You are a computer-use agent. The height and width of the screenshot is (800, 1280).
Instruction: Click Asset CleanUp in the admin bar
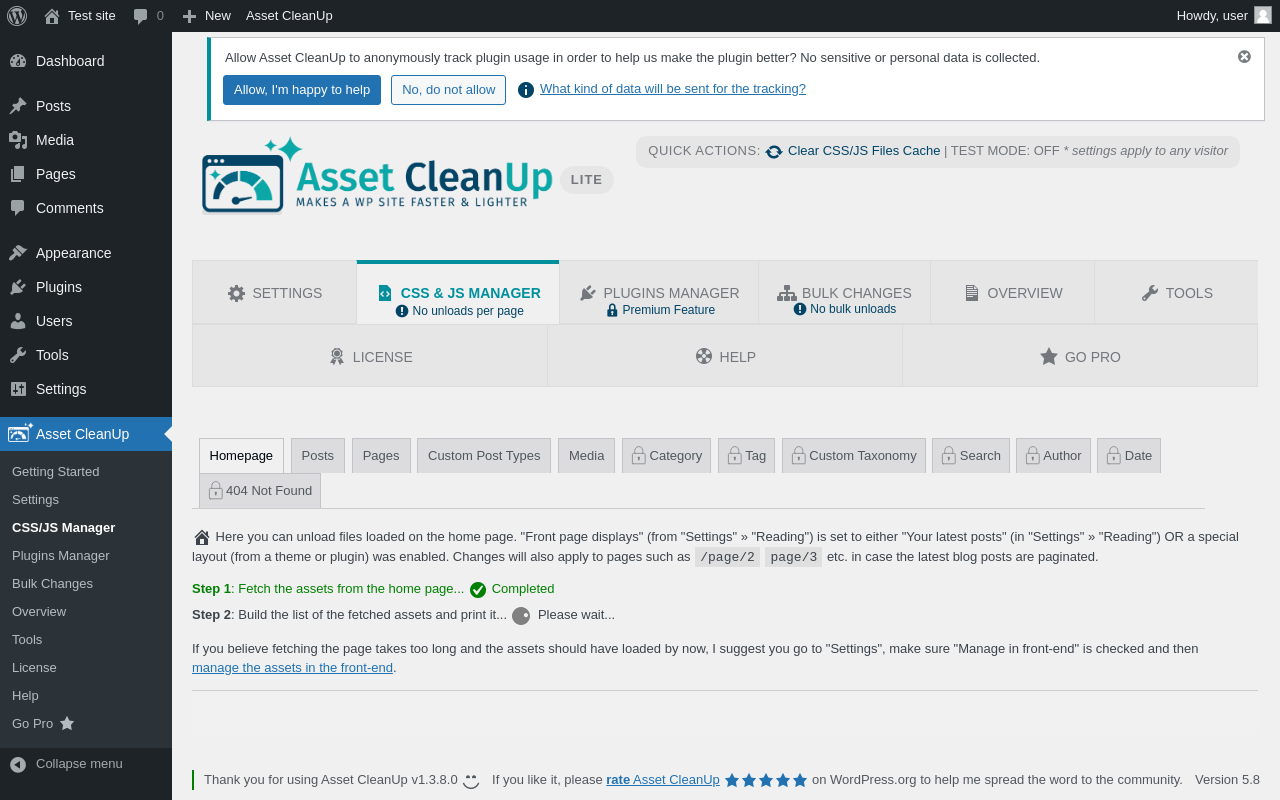tap(289, 15)
